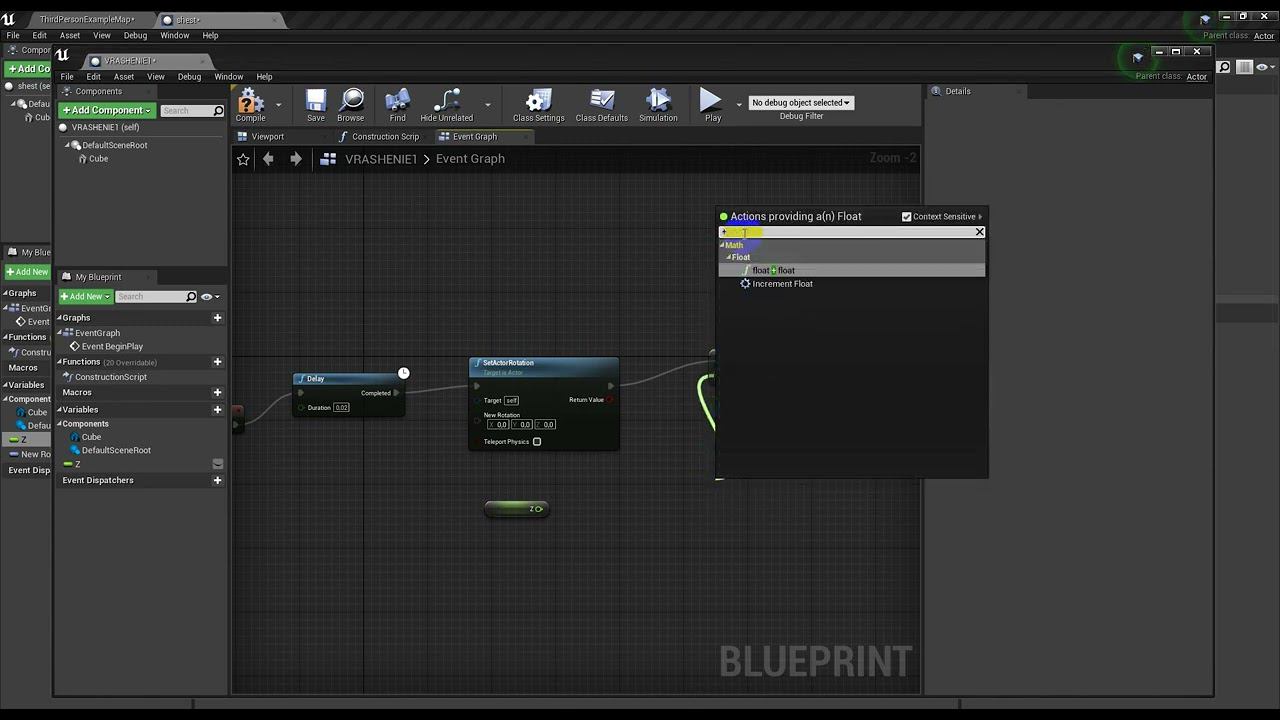Collapse the Float subcategory in the action list

click(x=729, y=258)
